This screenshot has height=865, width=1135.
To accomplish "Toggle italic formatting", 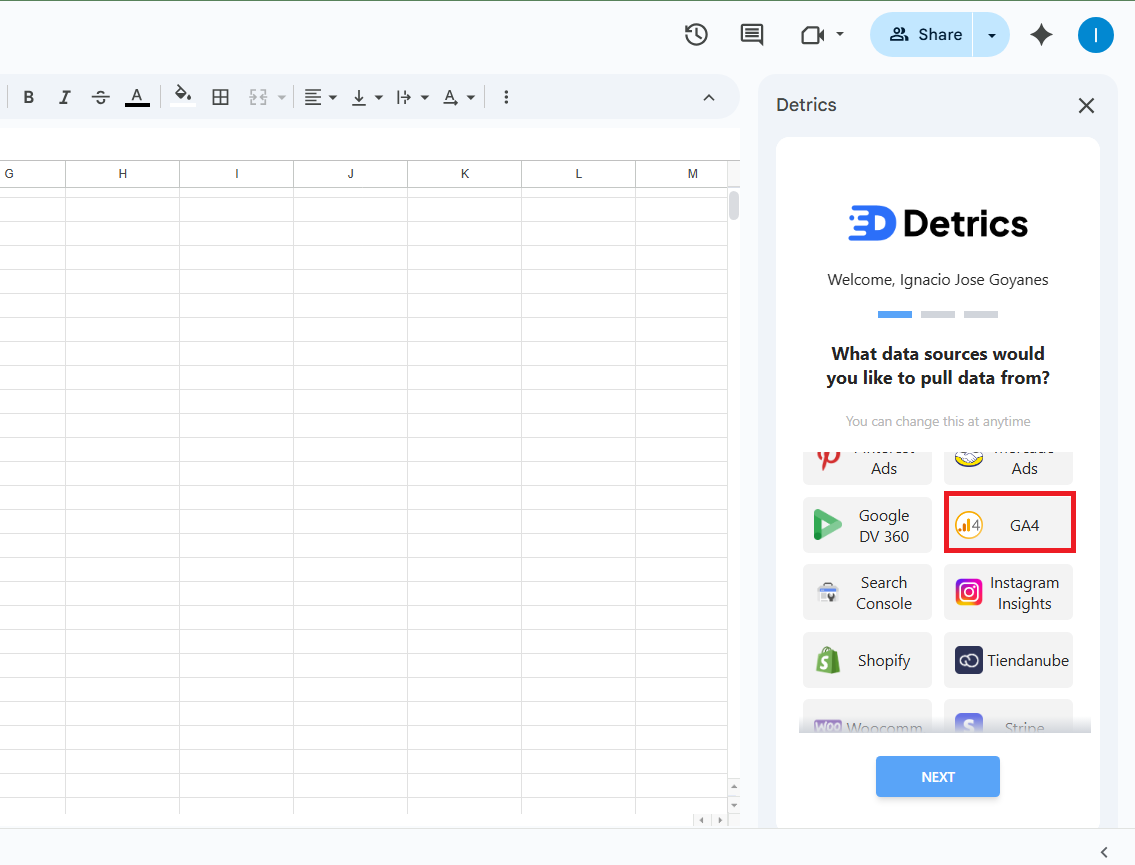I will (64, 96).
